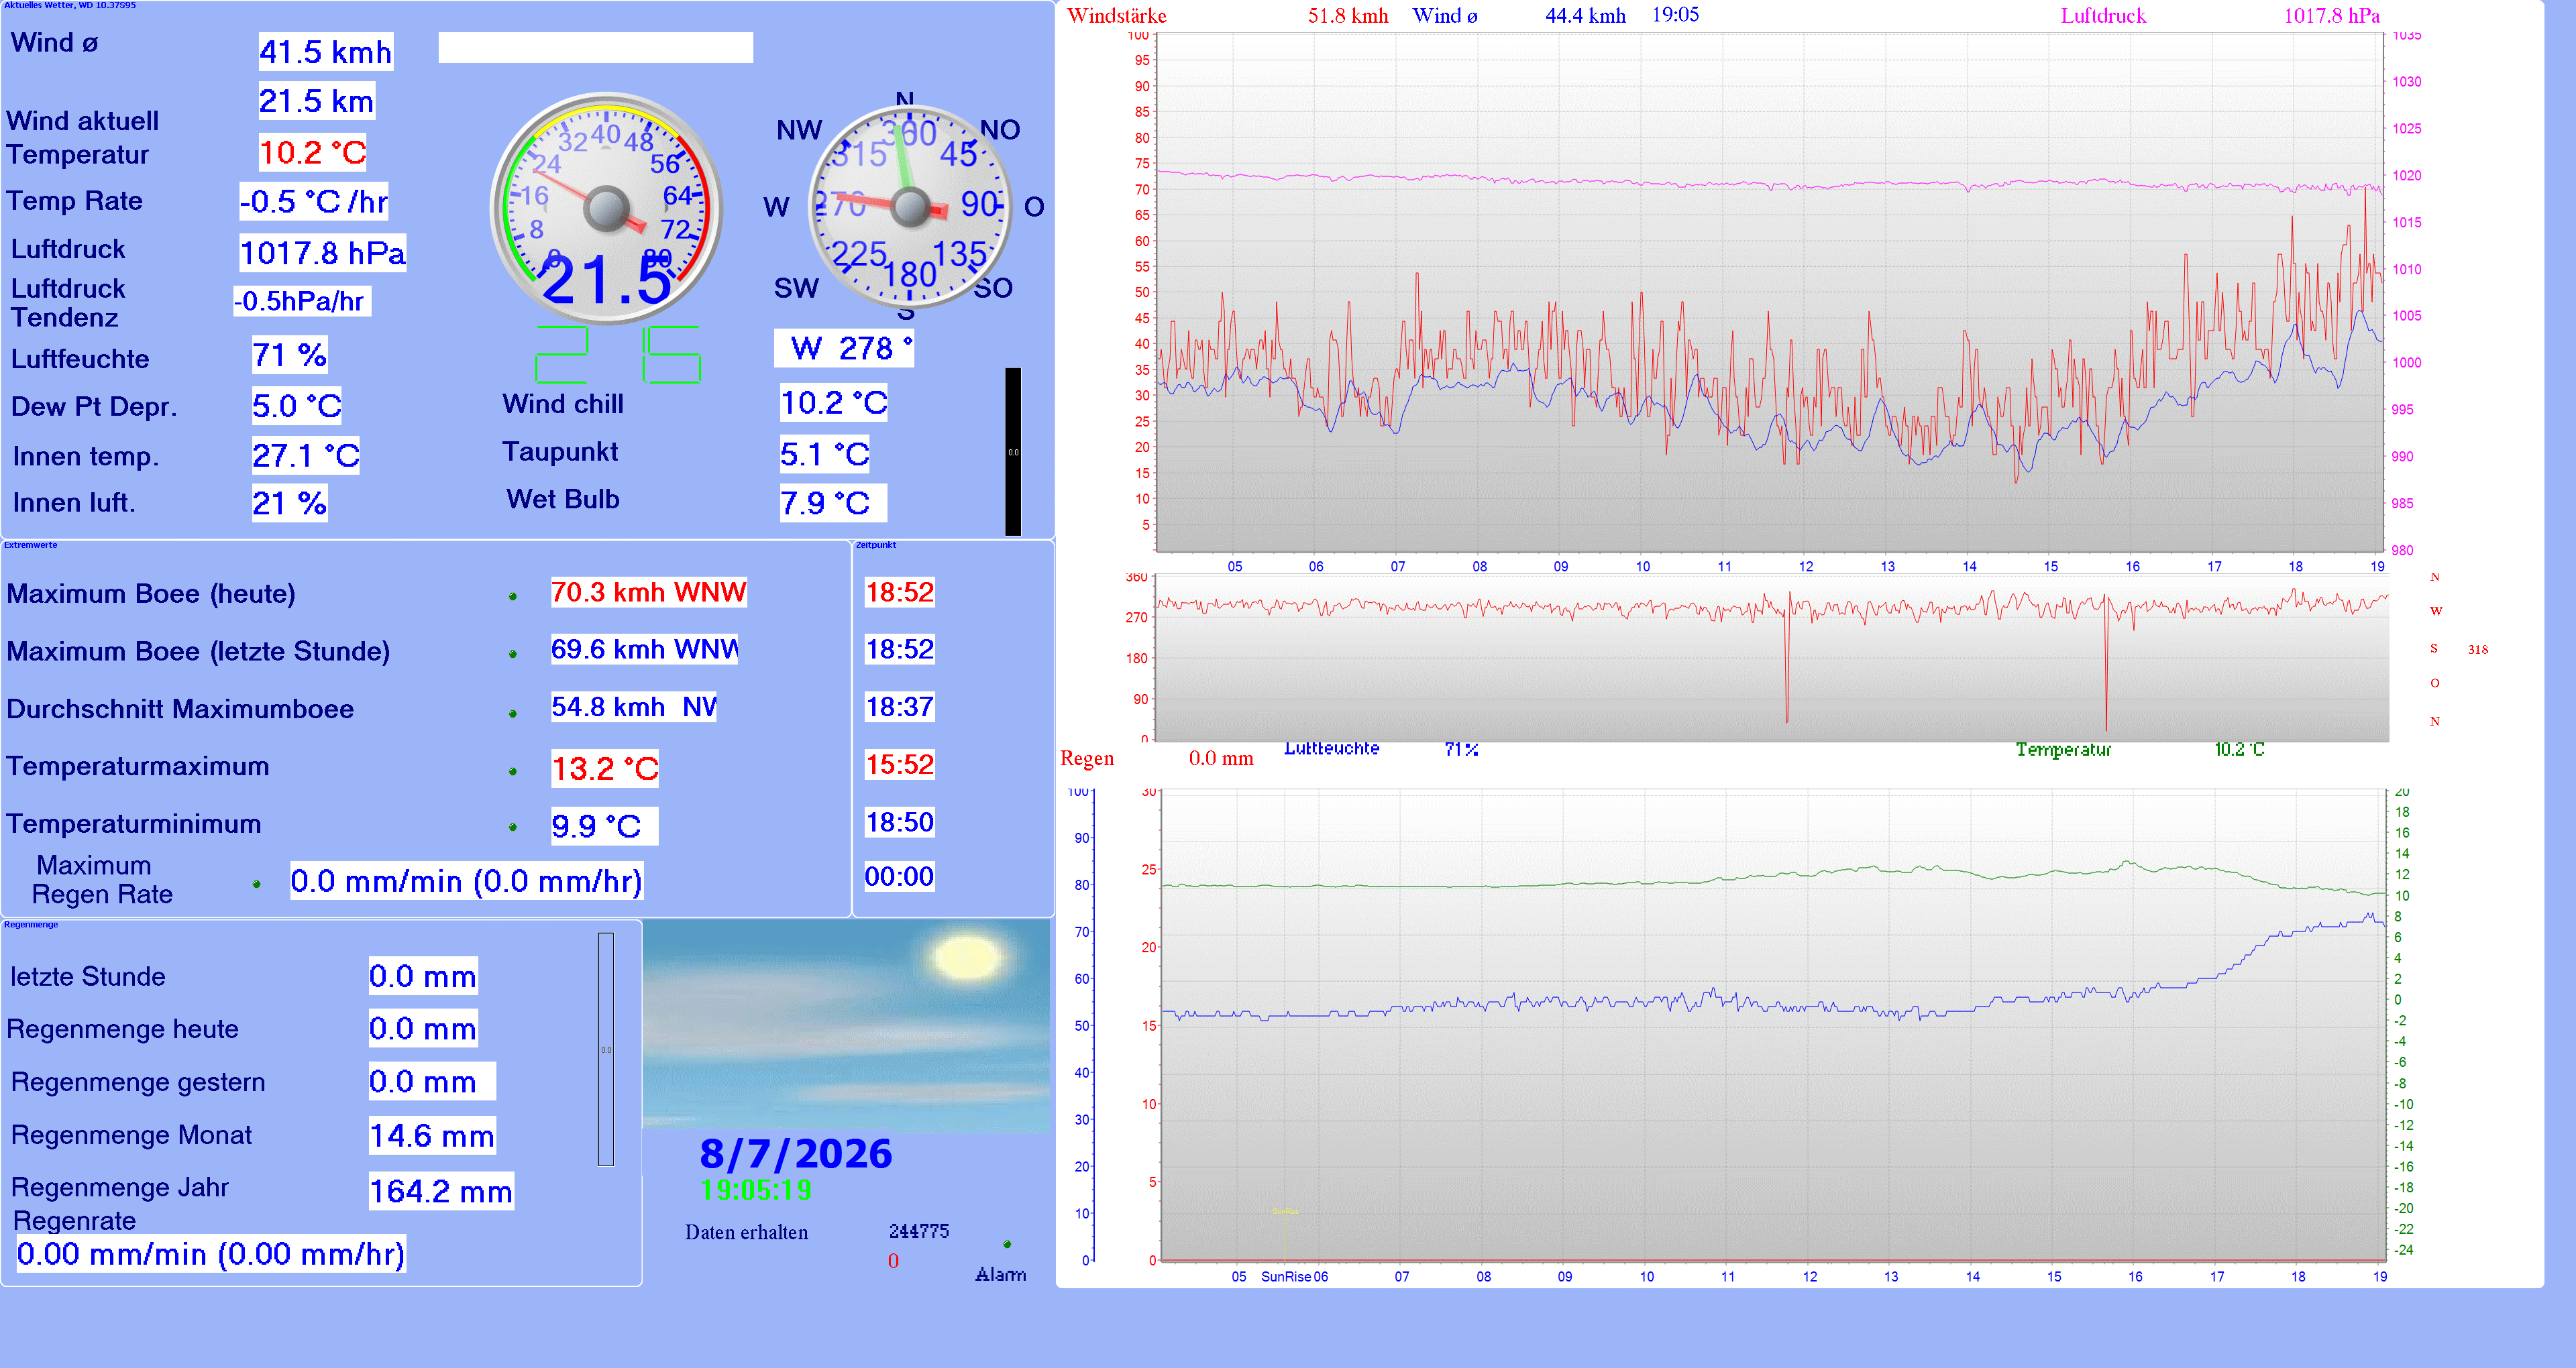Click the data counter 244775
Screen dimensions: 2576x1368
(919, 1231)
